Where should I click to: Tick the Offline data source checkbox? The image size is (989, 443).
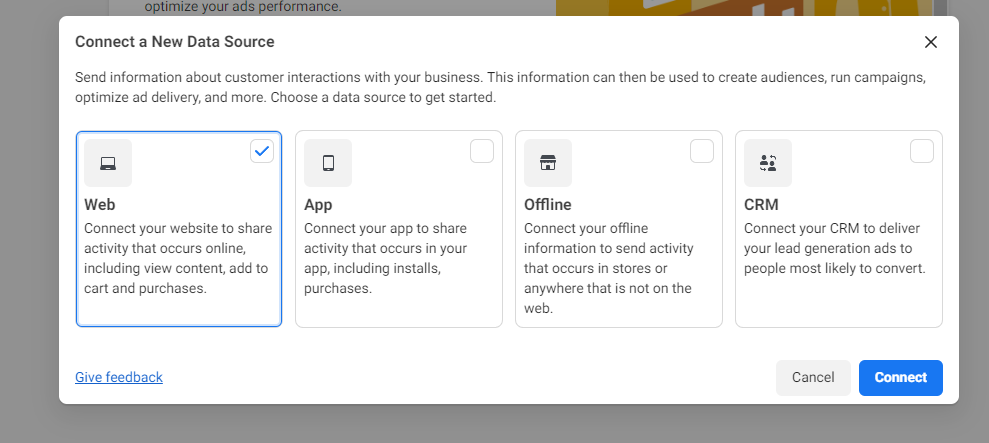[x=702, y=151]
